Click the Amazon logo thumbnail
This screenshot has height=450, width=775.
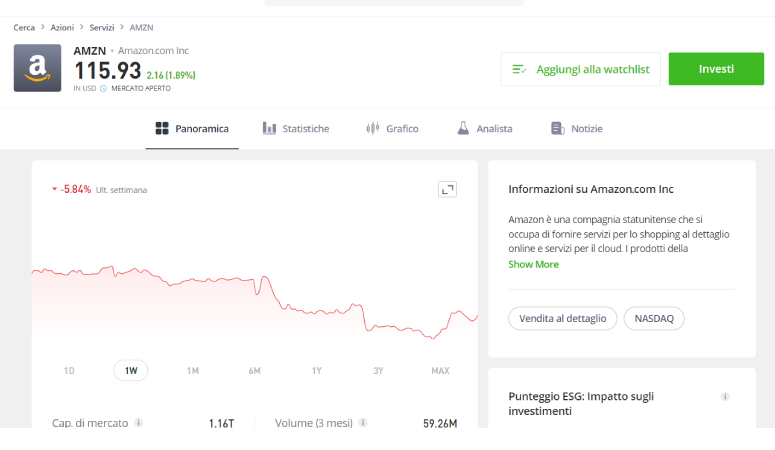(38, 68)
